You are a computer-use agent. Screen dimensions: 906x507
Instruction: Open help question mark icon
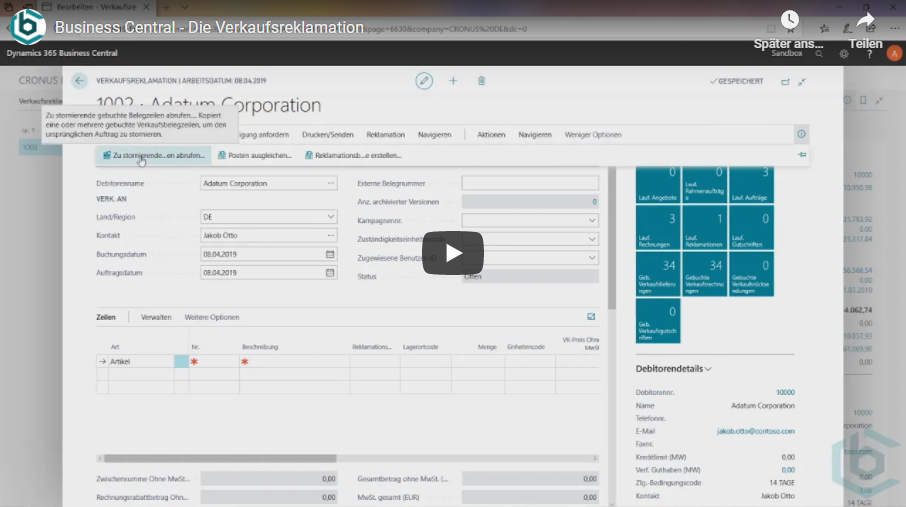[870, 54]
